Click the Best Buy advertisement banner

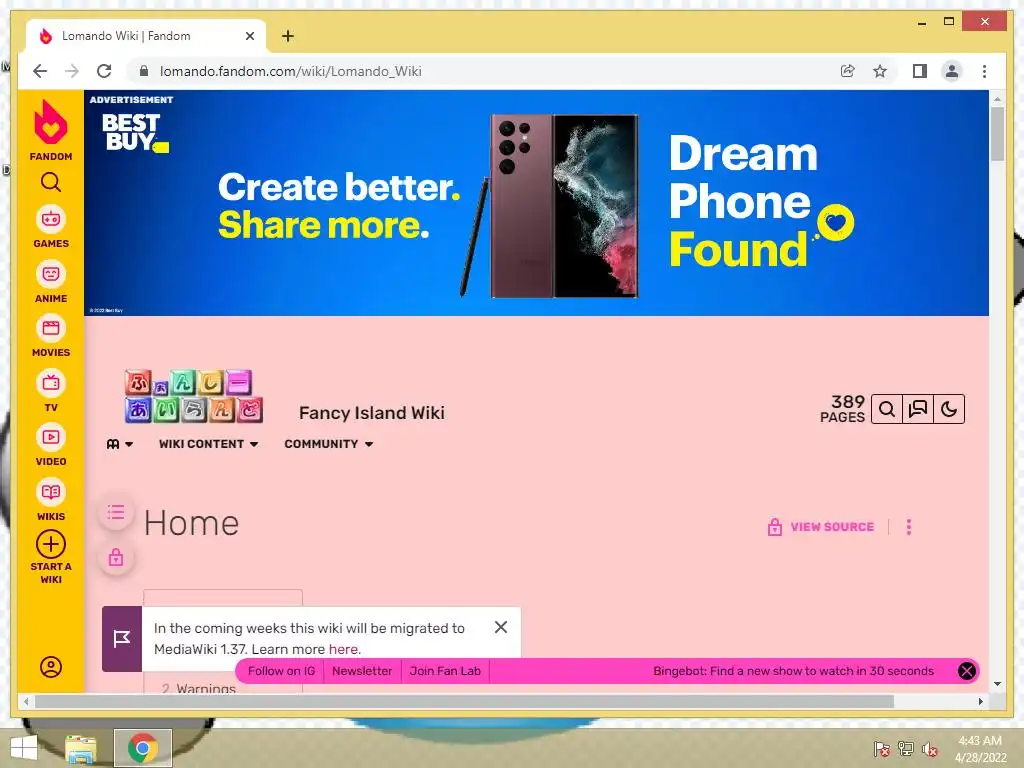coord(536,203)
